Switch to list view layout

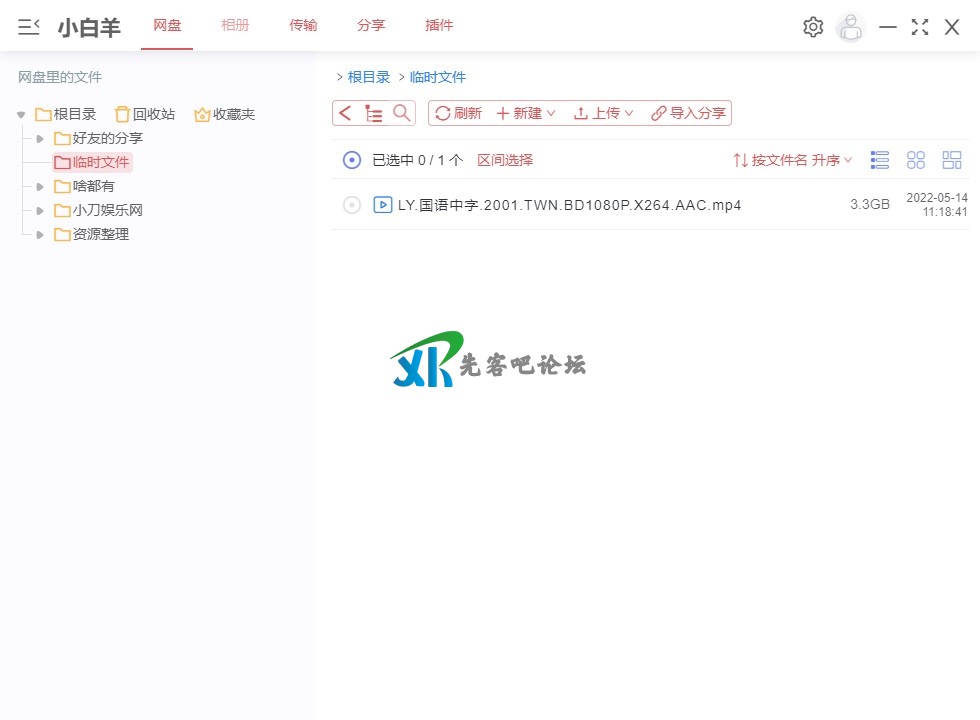pos(880,160)
